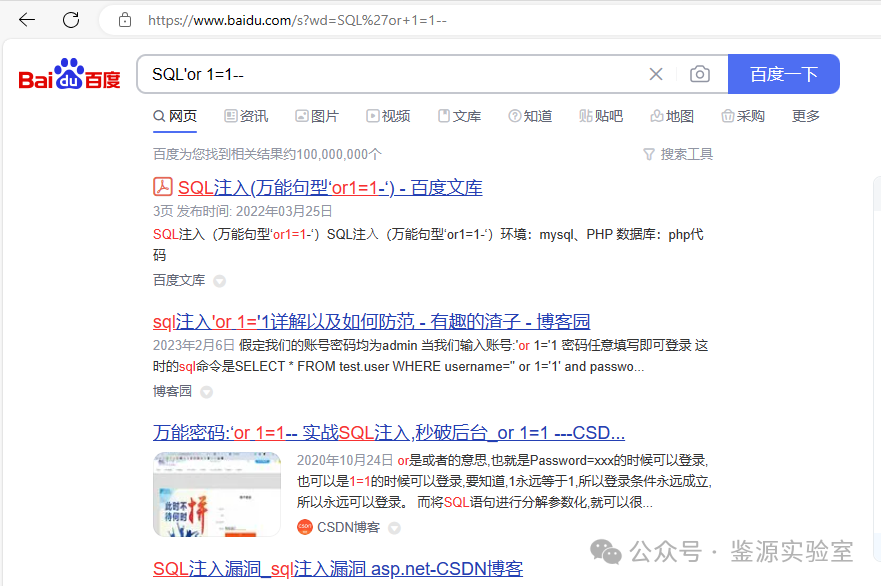Image resolution: width=881 pixels, height=586 pixels.
Task: Switch to 视频 tab
Action: coord(388,116)
